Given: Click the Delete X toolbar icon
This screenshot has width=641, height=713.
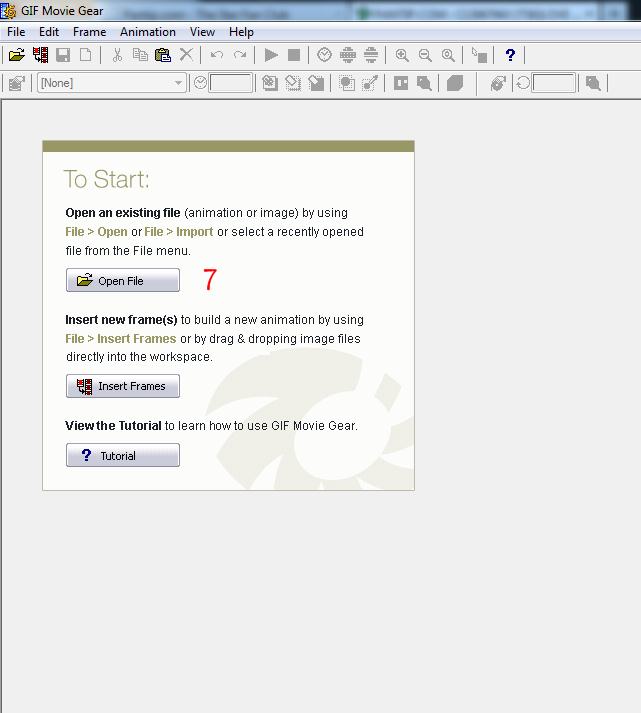Looking at the screenshot, I should click(186, 55).
